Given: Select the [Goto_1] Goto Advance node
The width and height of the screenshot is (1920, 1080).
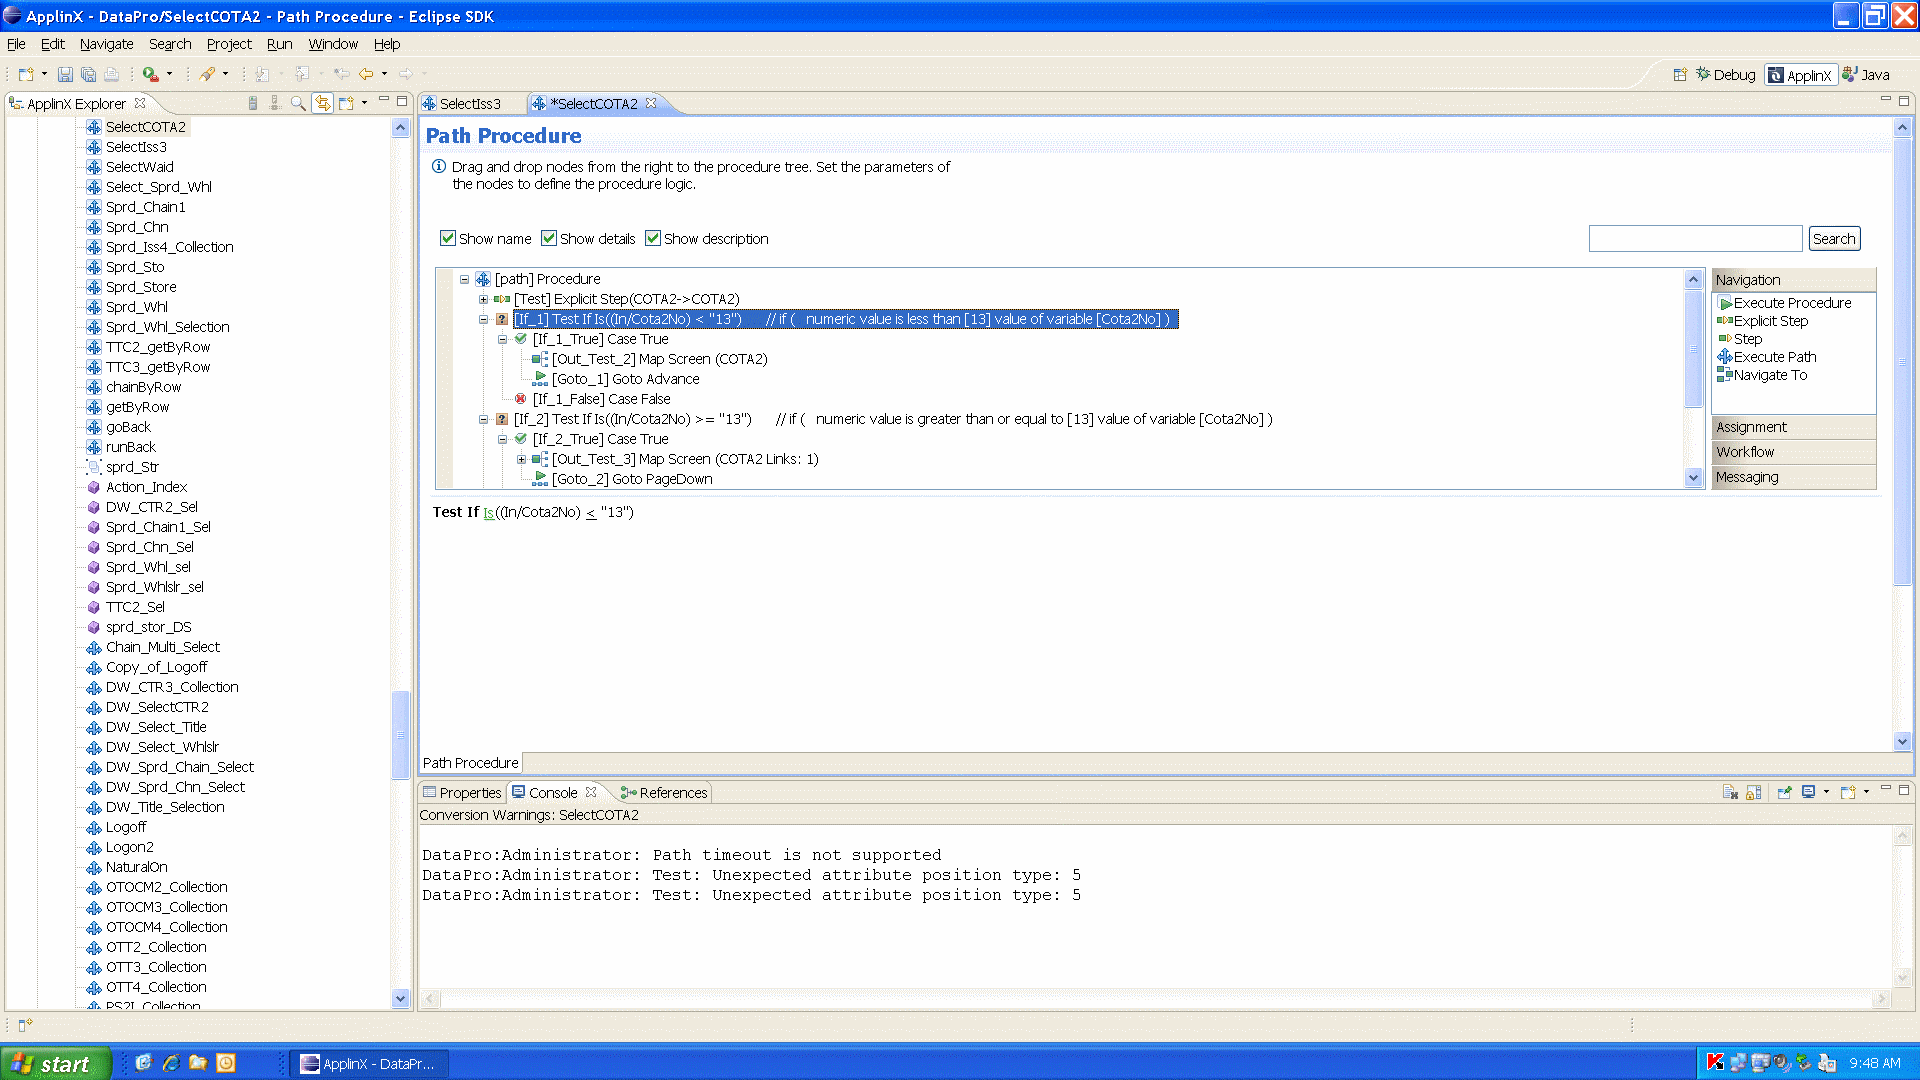Looking at the screenshot, I should (625, 379).
